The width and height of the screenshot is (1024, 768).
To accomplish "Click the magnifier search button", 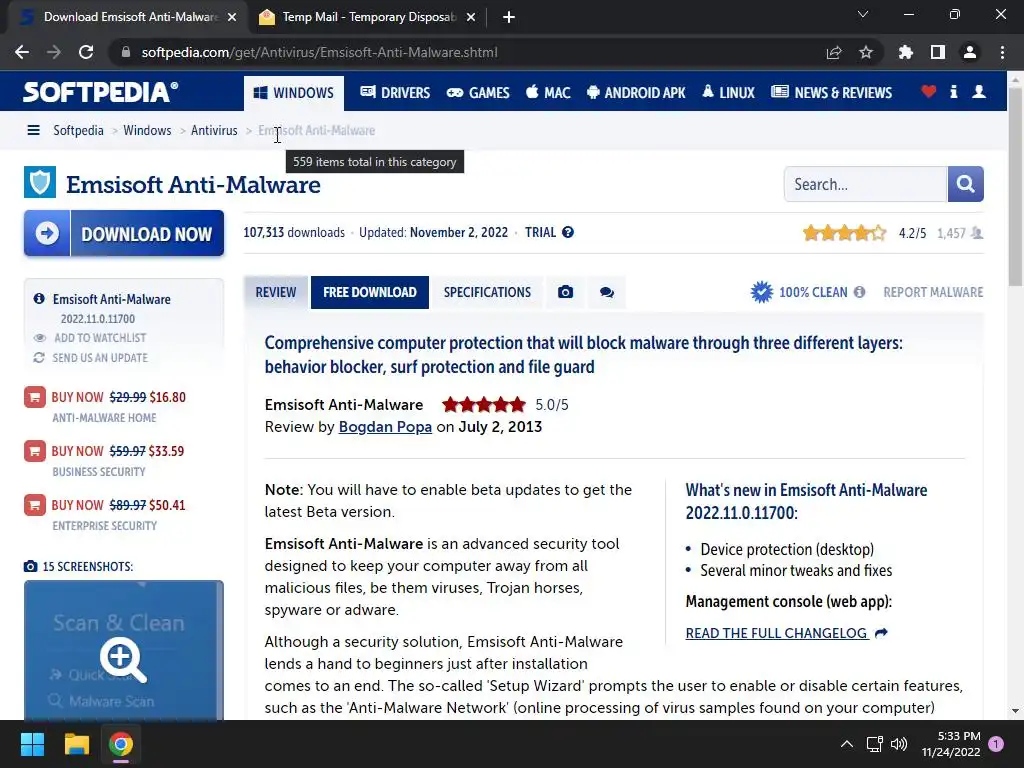I will click(x=965, y=184).
